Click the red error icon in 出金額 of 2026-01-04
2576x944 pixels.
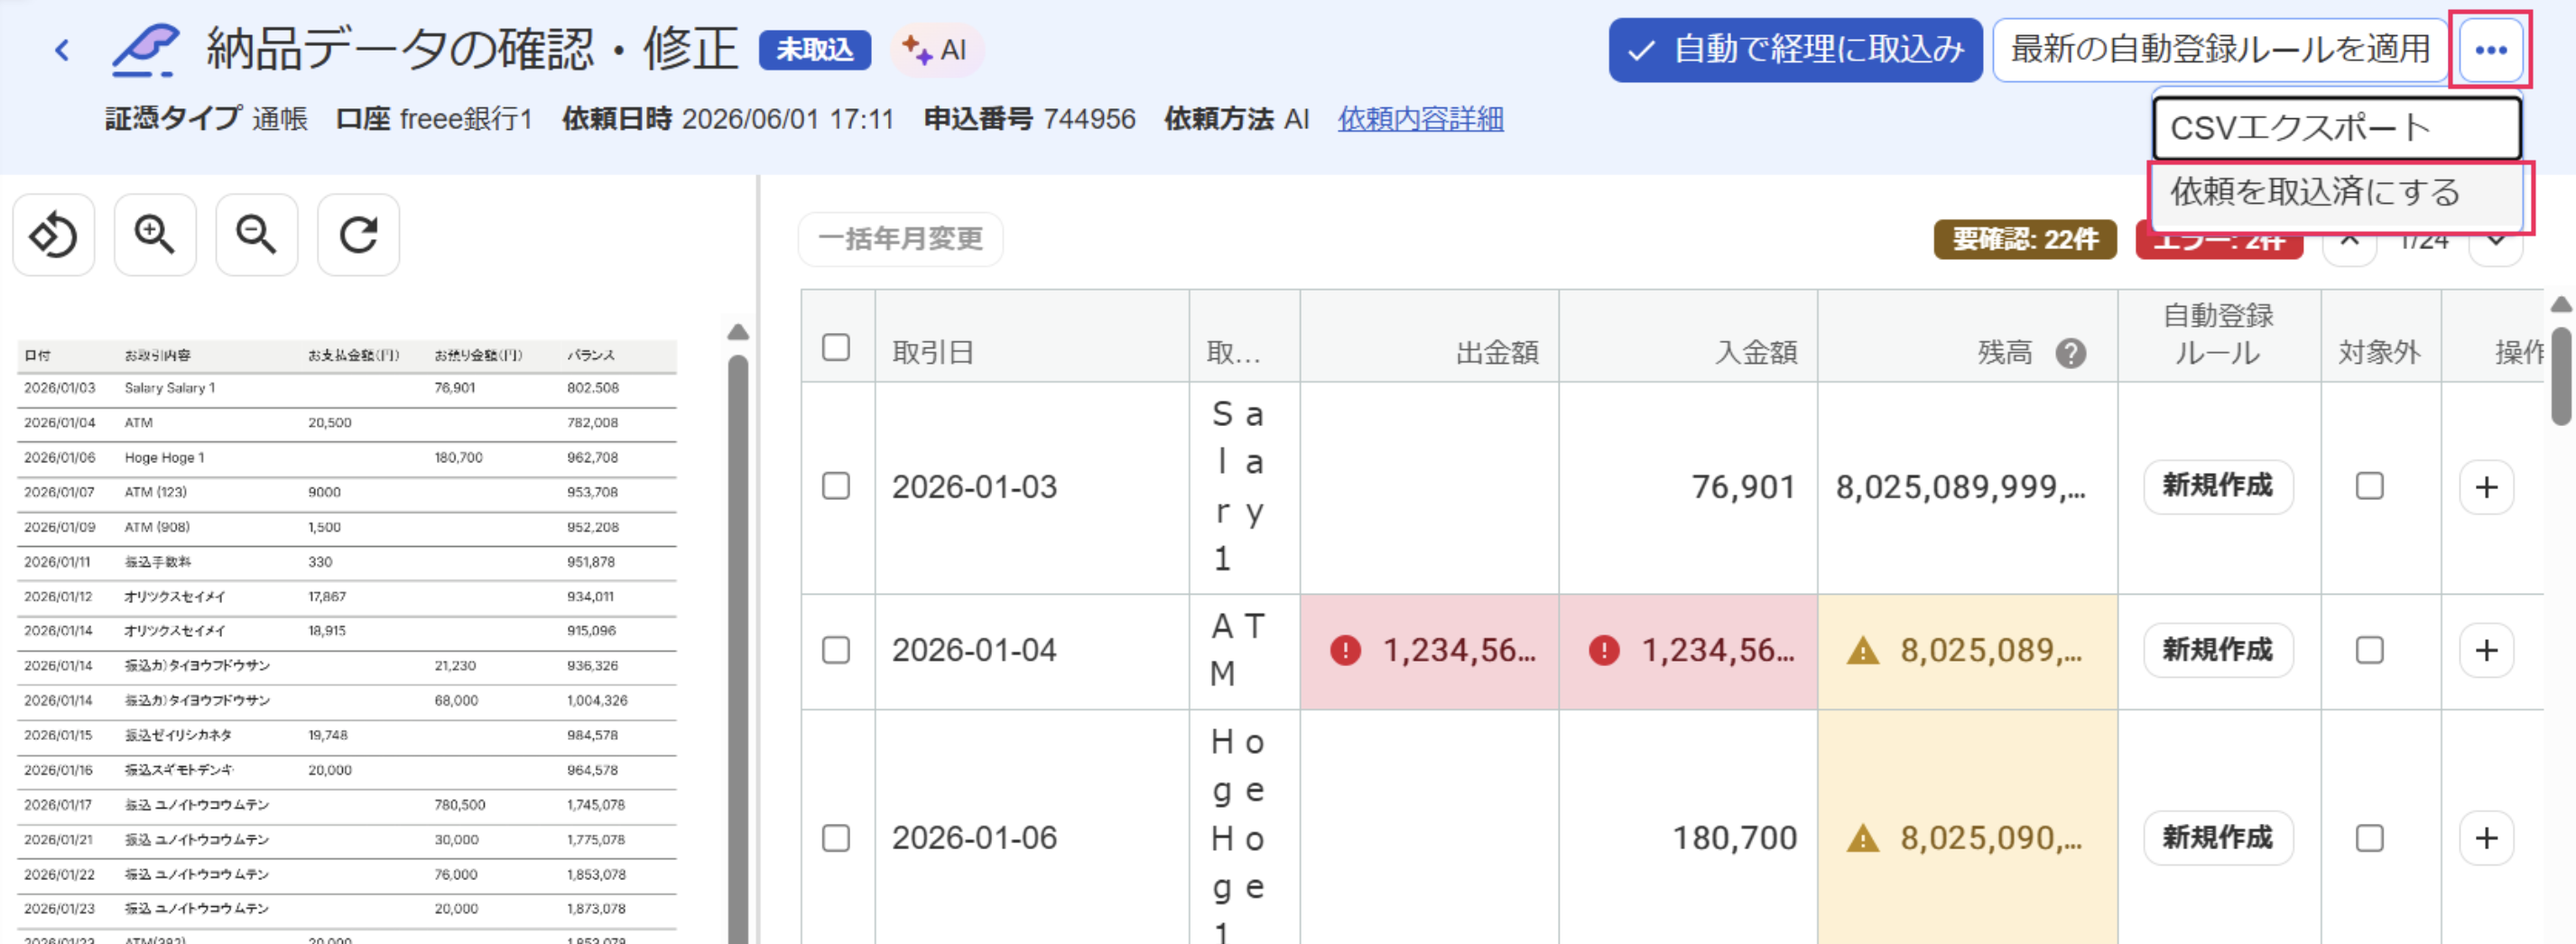pyautogui.click(x=1346, y=651)
